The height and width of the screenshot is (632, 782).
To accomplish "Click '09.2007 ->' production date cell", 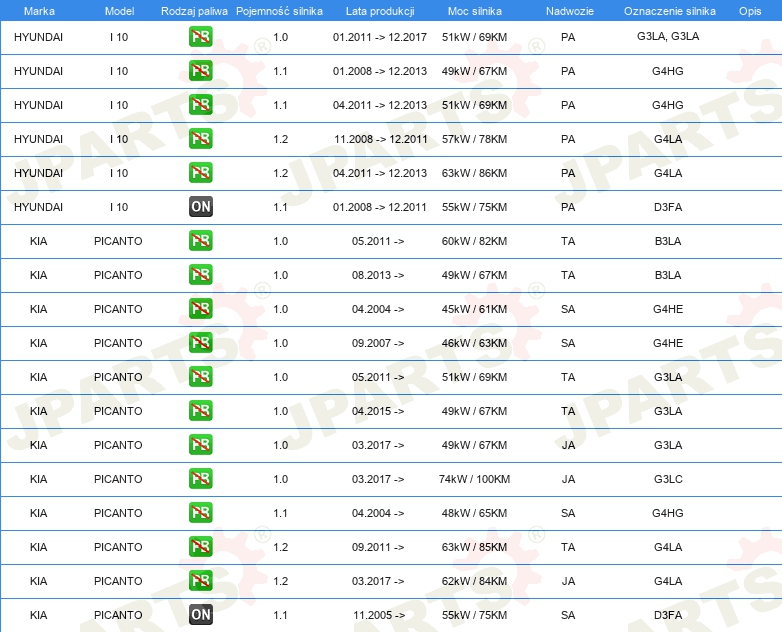I will (378, 343).
